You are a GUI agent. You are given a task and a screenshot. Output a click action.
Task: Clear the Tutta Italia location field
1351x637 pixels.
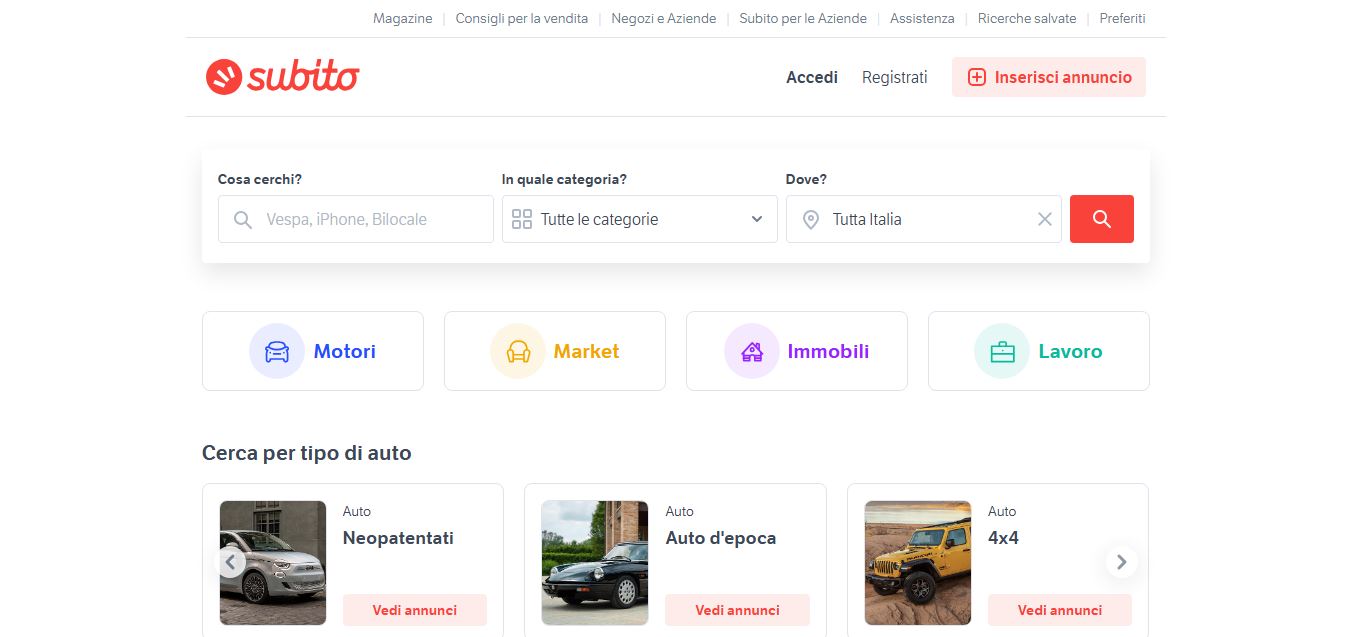pyautogui.click(x=1044, y=219)
